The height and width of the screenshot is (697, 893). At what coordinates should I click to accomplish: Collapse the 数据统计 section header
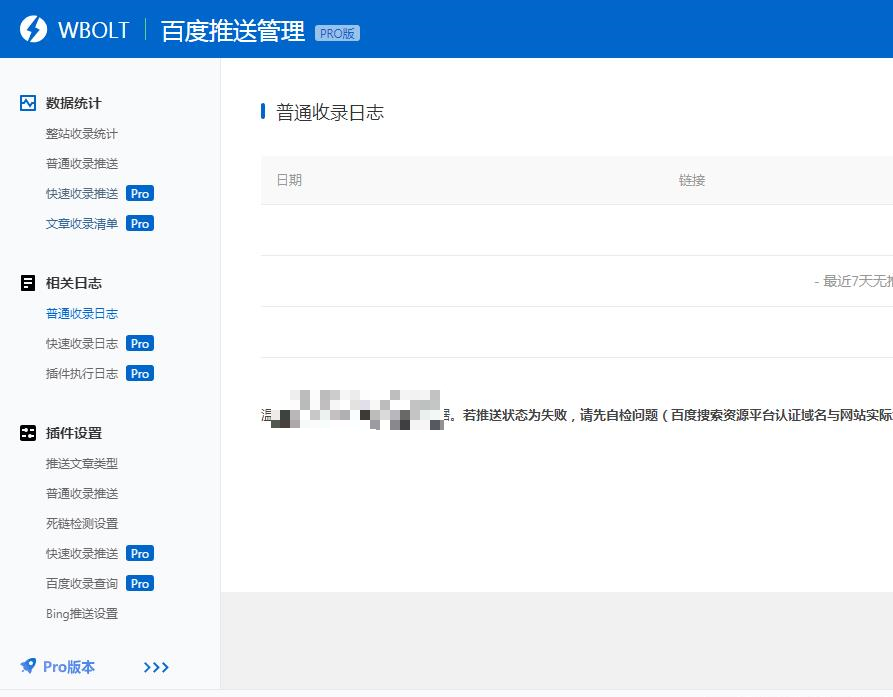tap(72, 102)
